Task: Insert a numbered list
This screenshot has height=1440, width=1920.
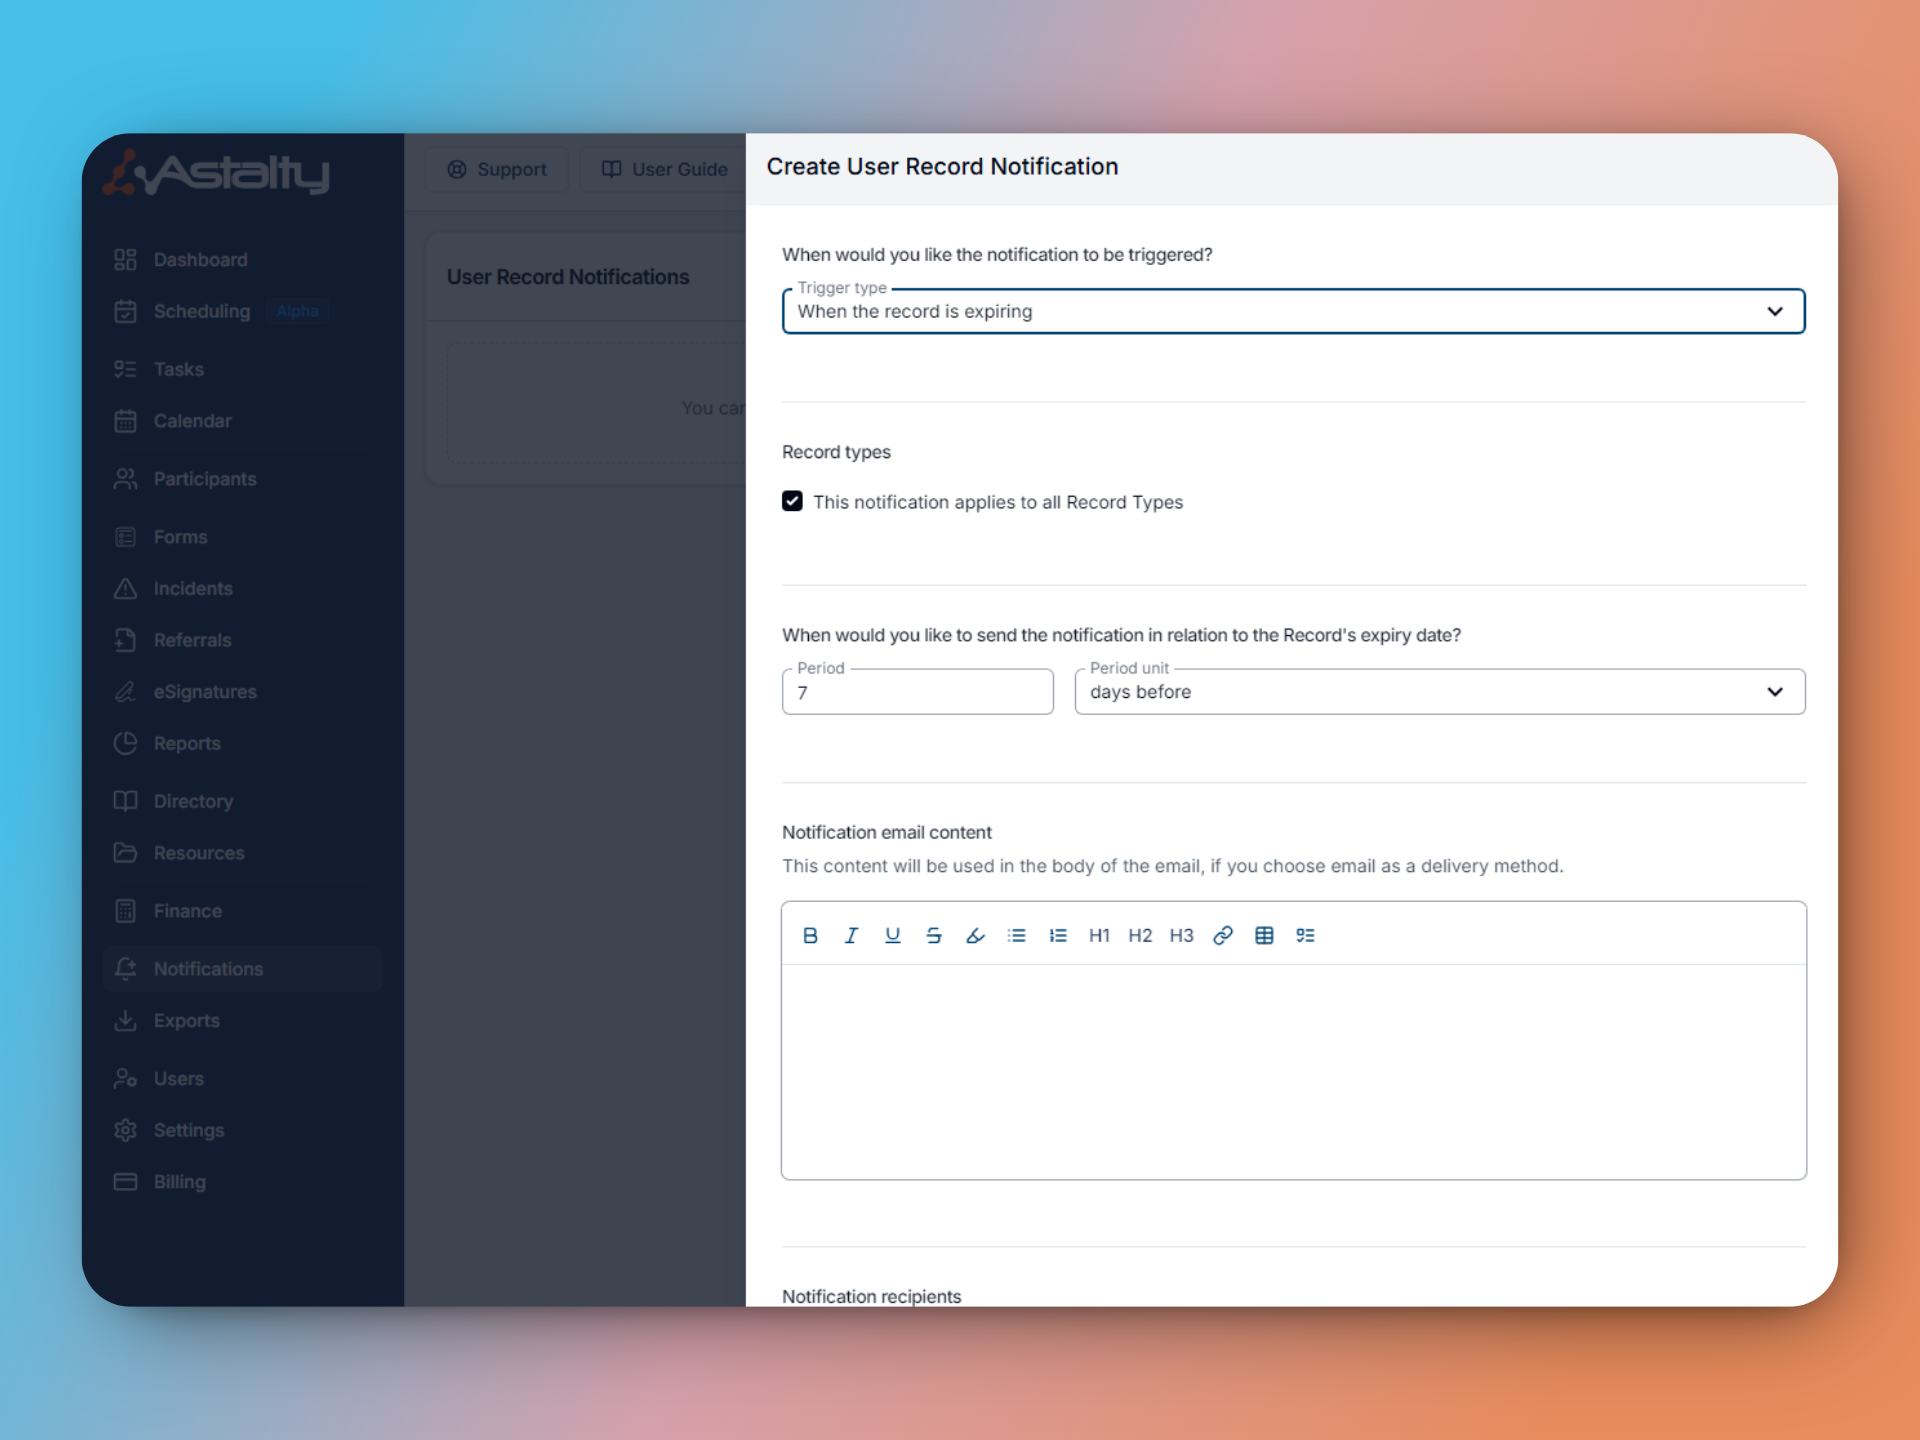Action: [1057, 935]
